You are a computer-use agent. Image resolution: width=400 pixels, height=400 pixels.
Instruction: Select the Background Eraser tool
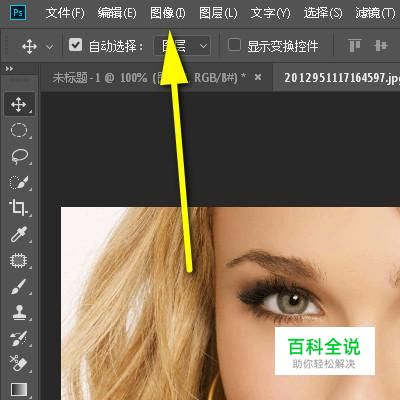[x=19, y=363]
